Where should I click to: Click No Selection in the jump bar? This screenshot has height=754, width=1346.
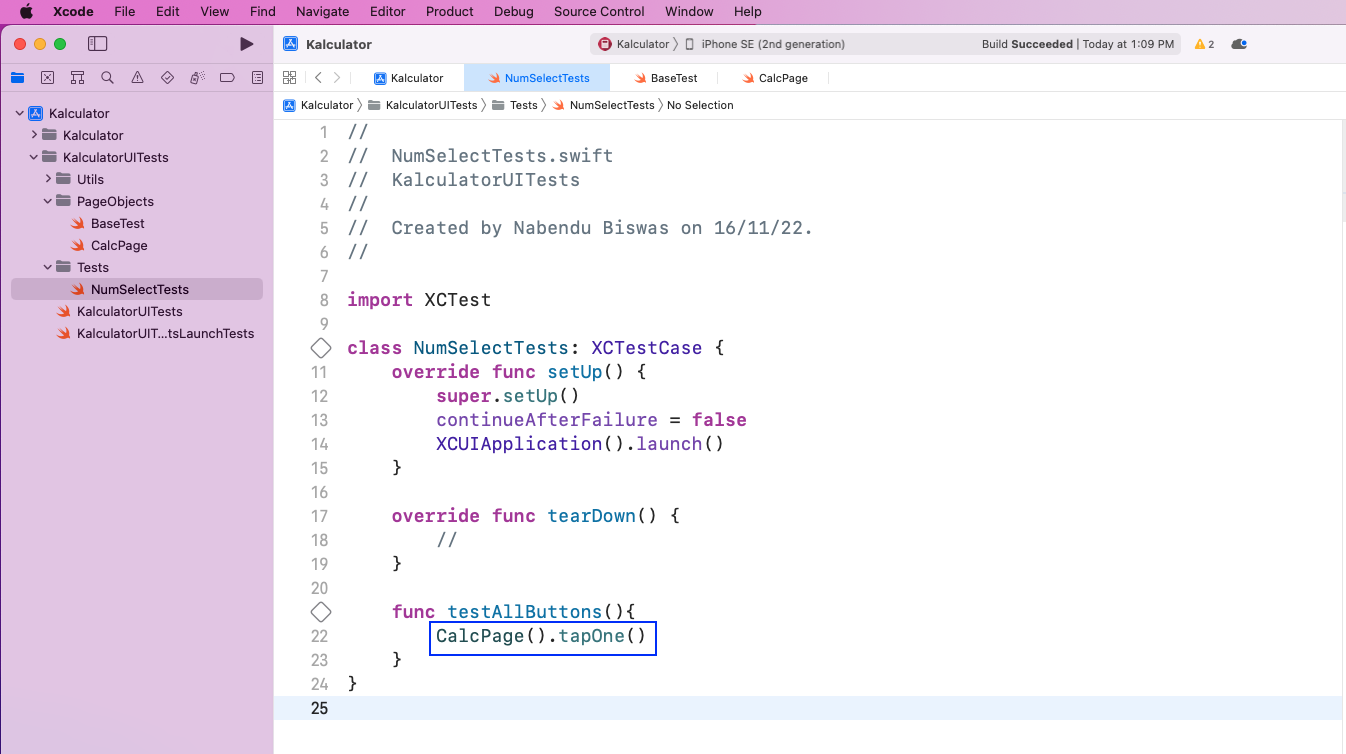click(x=700, y=105)
